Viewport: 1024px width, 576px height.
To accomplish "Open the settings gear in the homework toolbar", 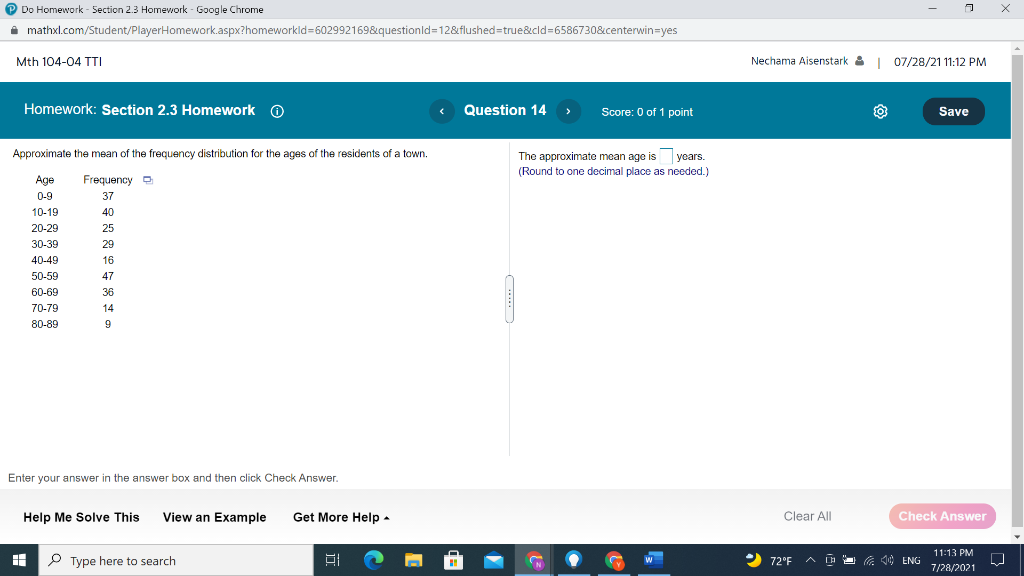I will pos(880,112).
